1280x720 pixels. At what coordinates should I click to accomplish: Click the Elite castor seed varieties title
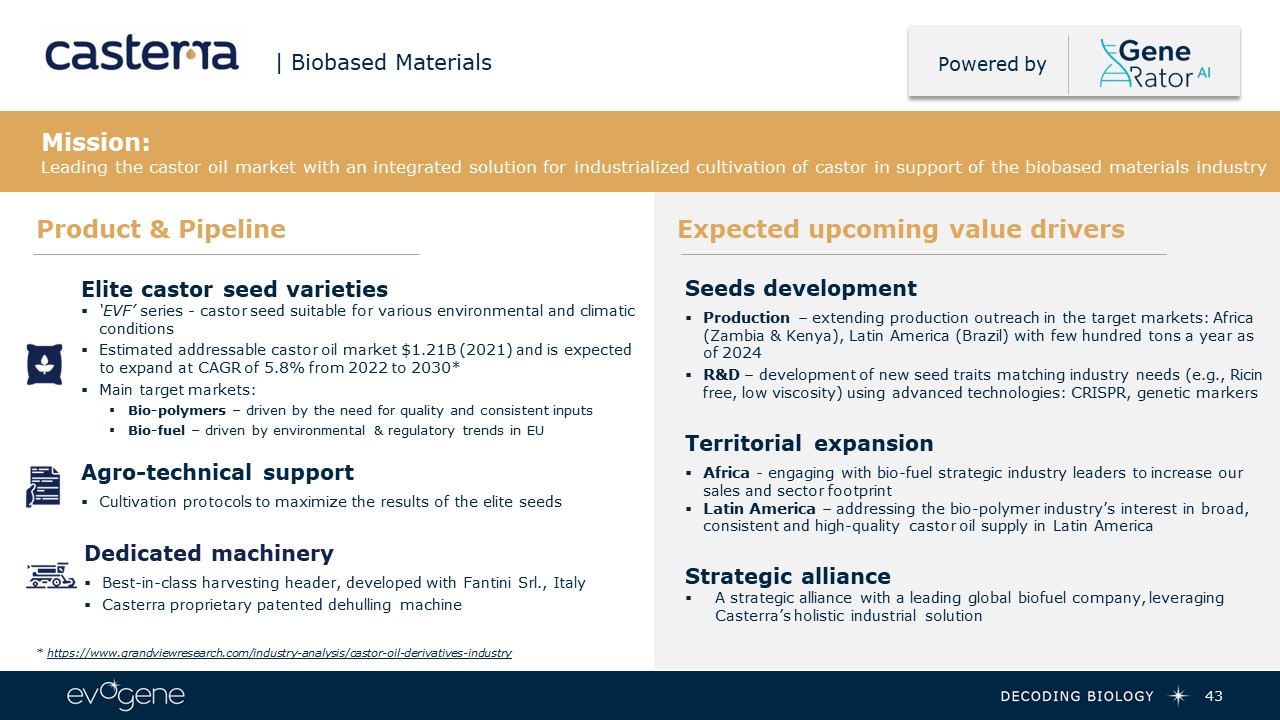click(234, 290)
